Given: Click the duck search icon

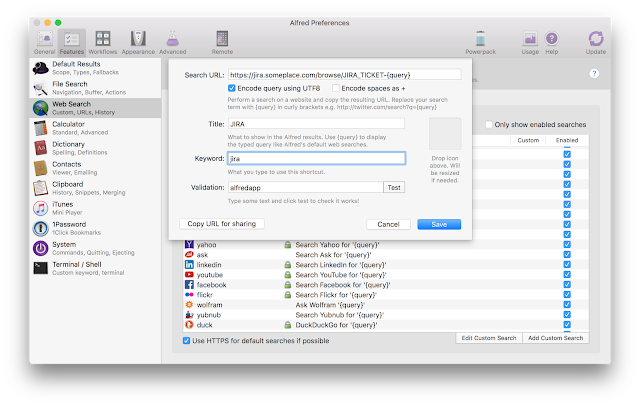Looking at the screenshot, I should click(x=189, y=324).
